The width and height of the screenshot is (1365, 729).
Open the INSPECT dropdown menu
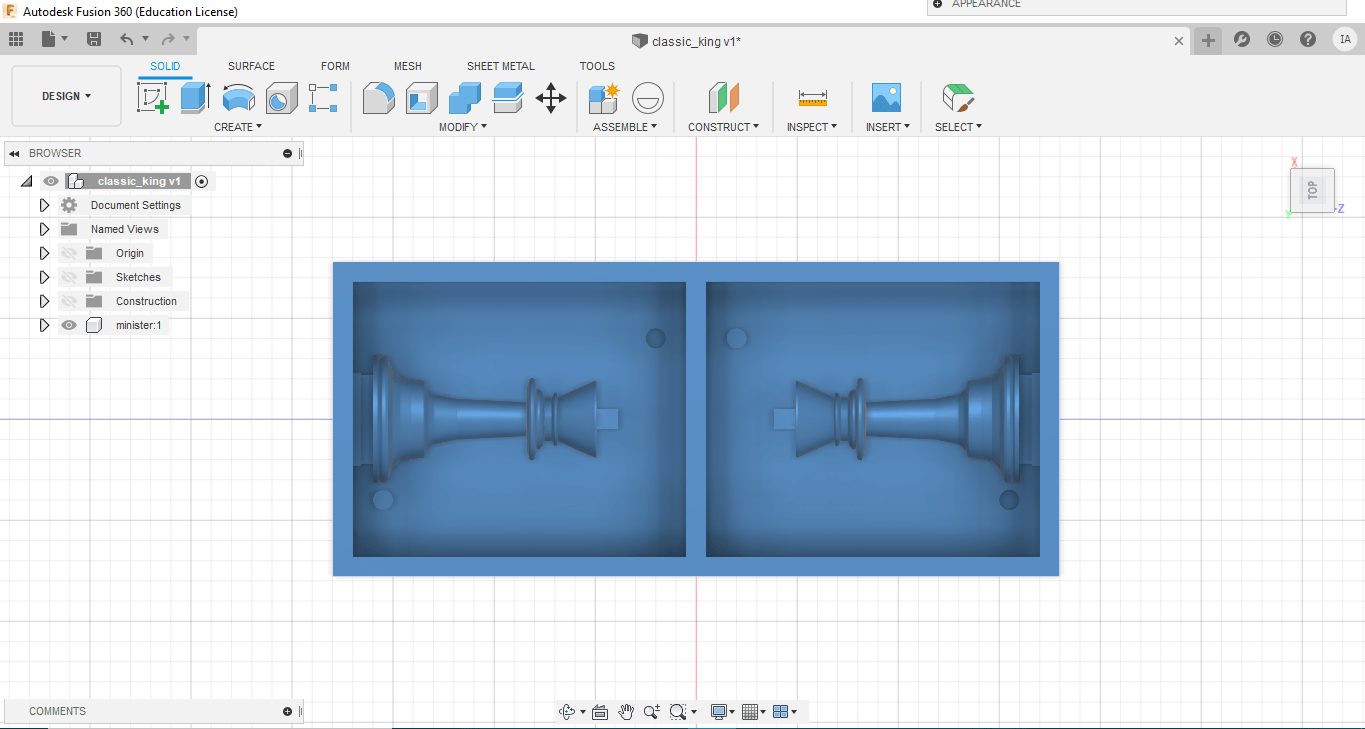tap(812, 127)
